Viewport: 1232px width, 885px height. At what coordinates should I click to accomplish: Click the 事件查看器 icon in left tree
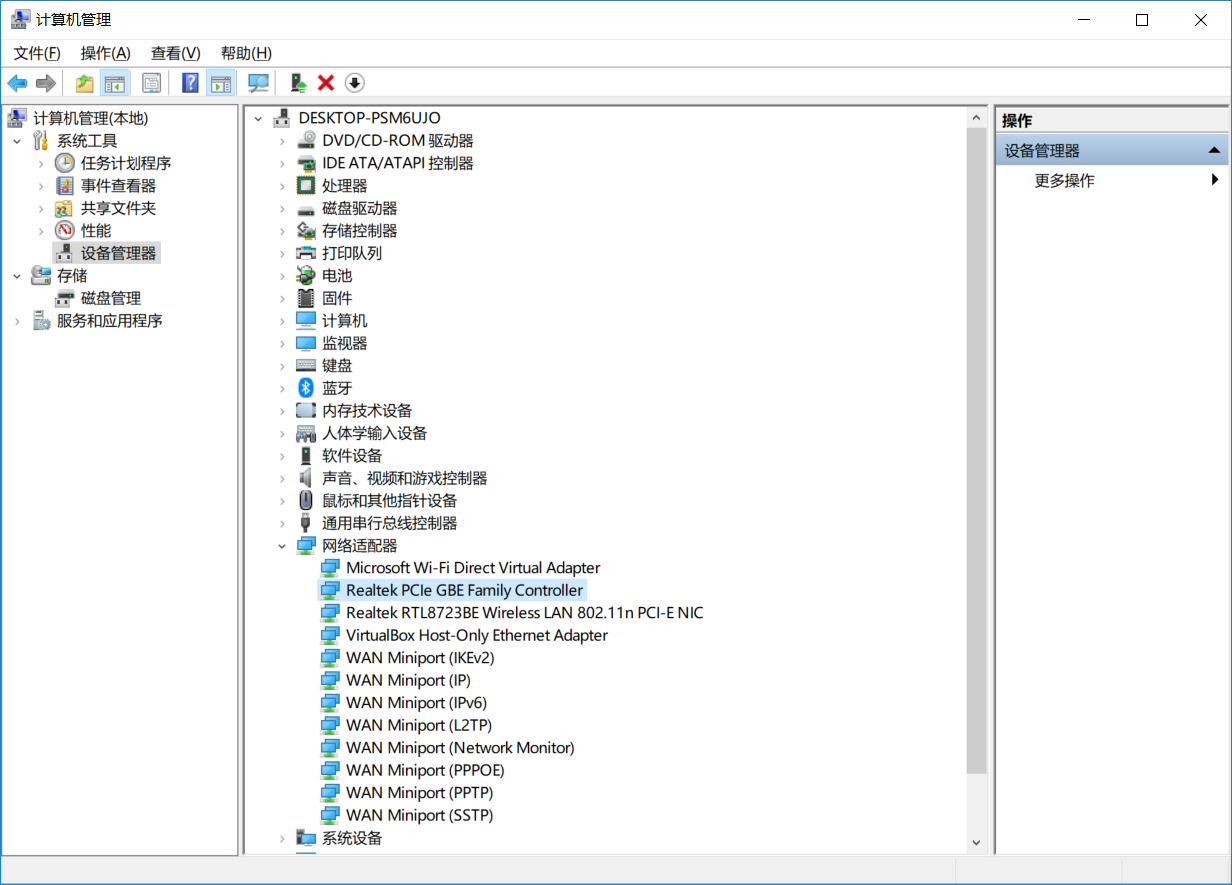[x=64, y=186]
